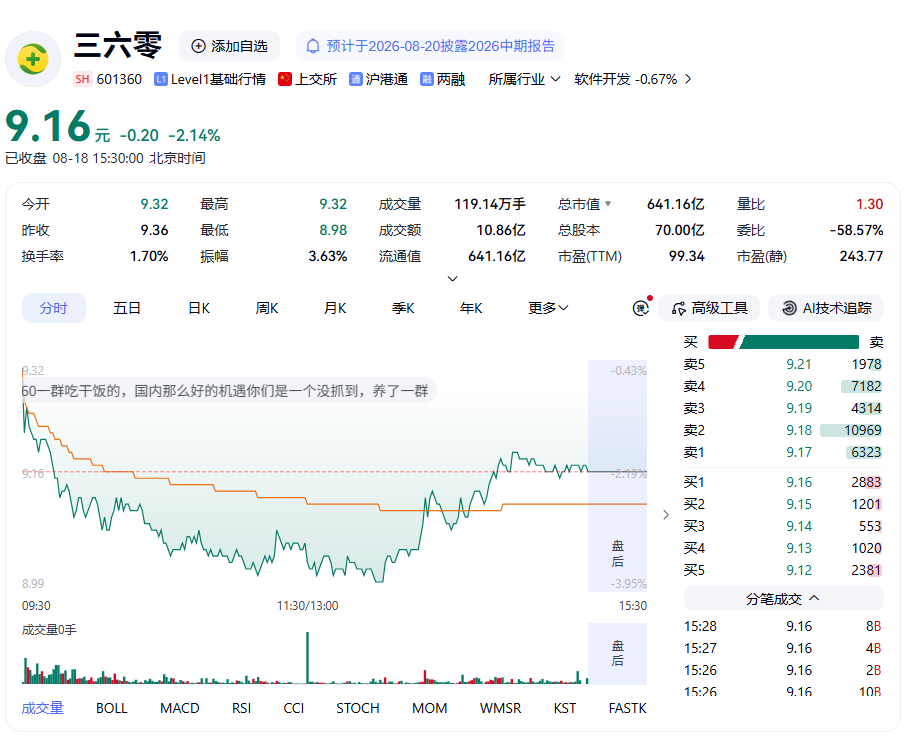Open the 2026 interim report disclosure notice
Screen dimensions: 915x745
click(x=429, y=46)
